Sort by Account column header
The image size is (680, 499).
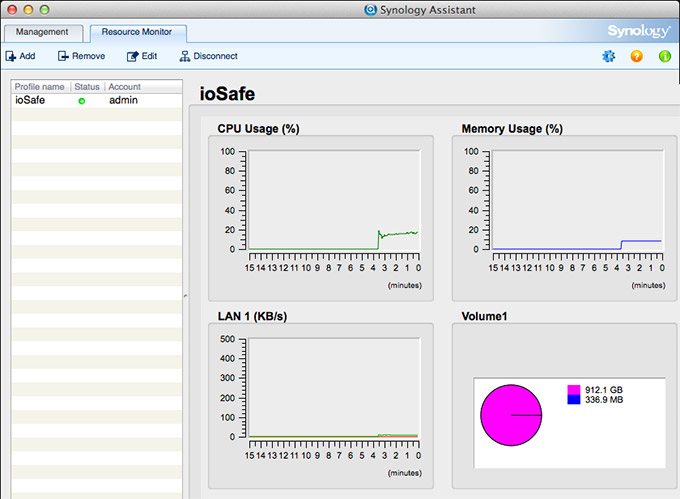[124, 87]
